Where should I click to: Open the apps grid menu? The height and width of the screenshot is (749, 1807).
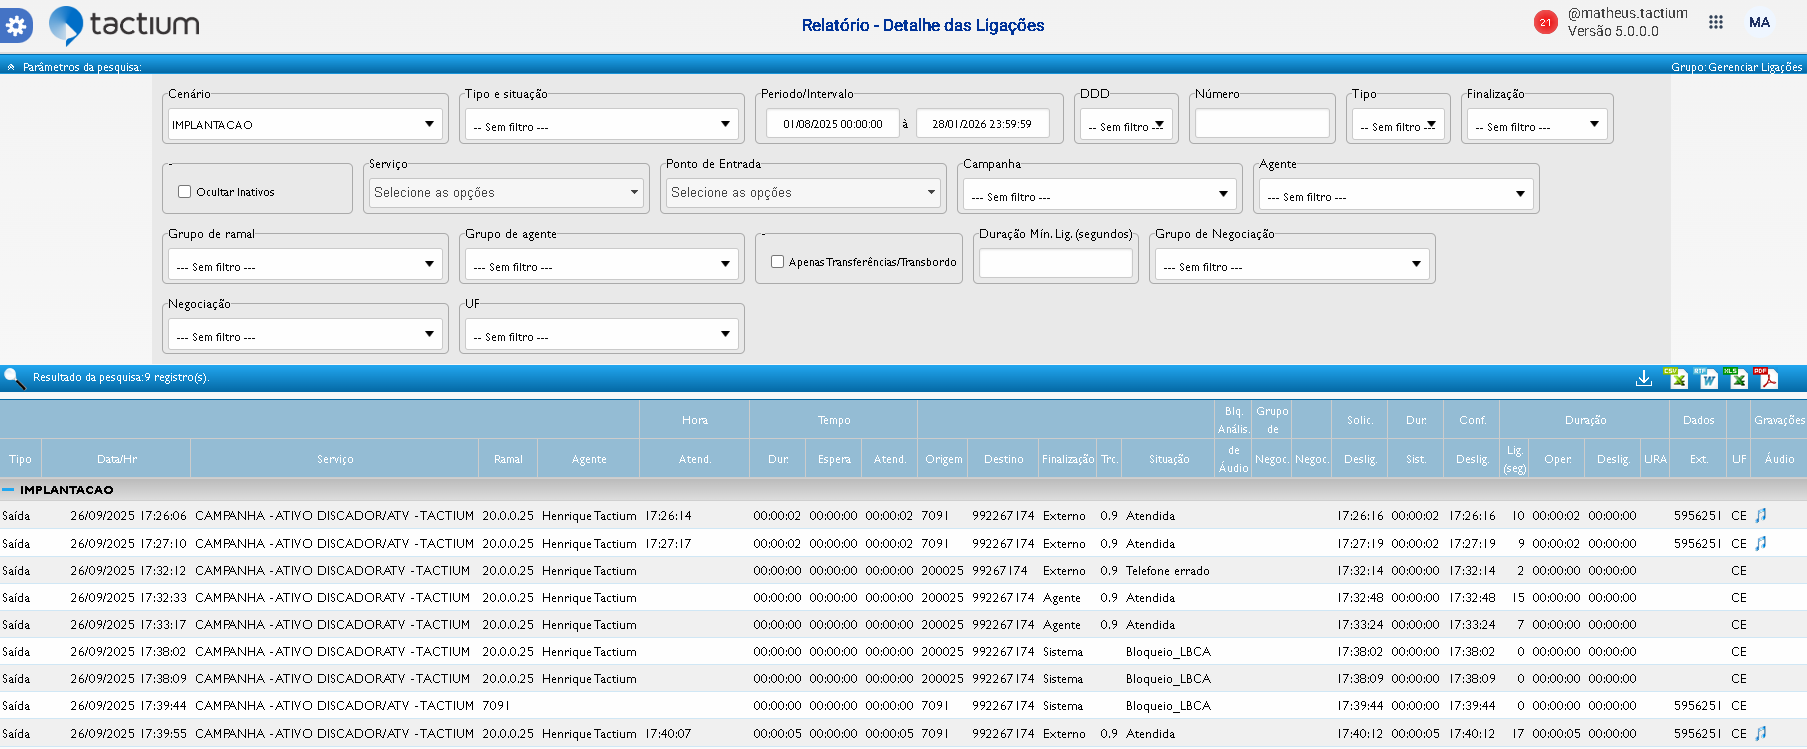1716,22
